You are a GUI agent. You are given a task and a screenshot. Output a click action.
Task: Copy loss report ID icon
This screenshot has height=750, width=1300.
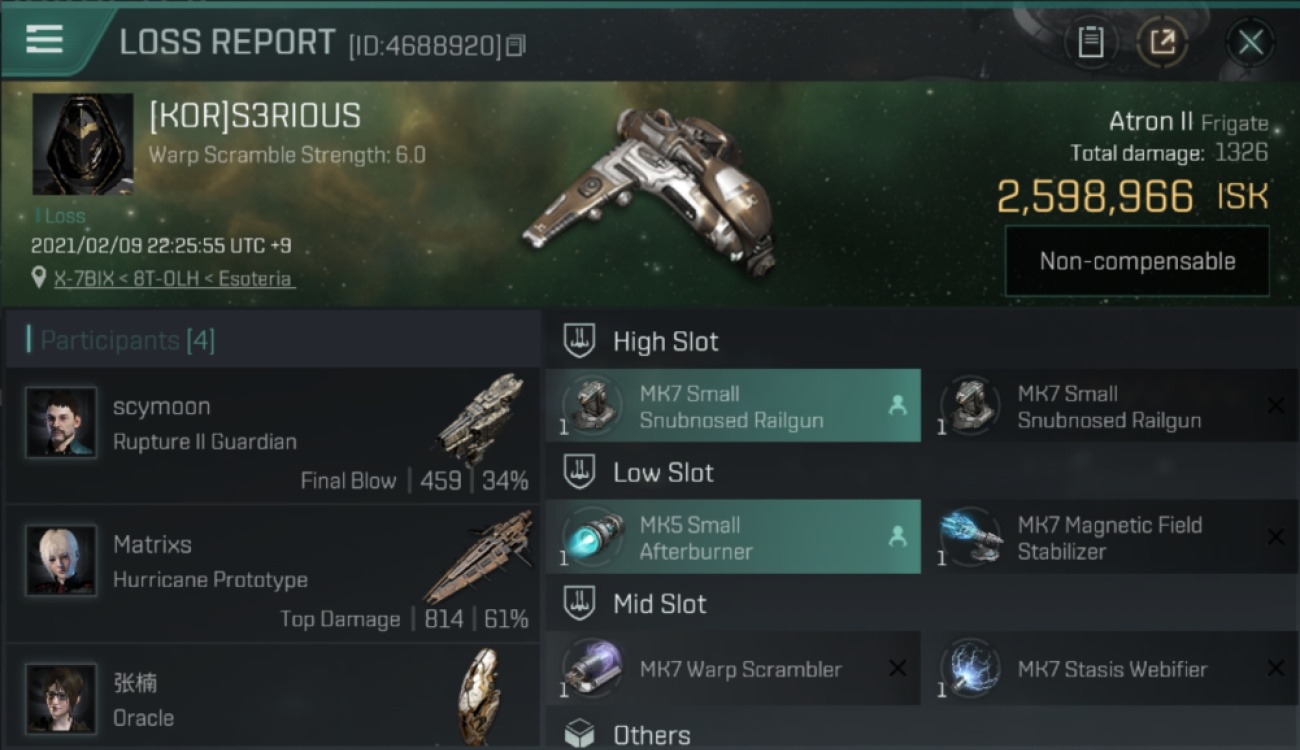pos(516,46)
